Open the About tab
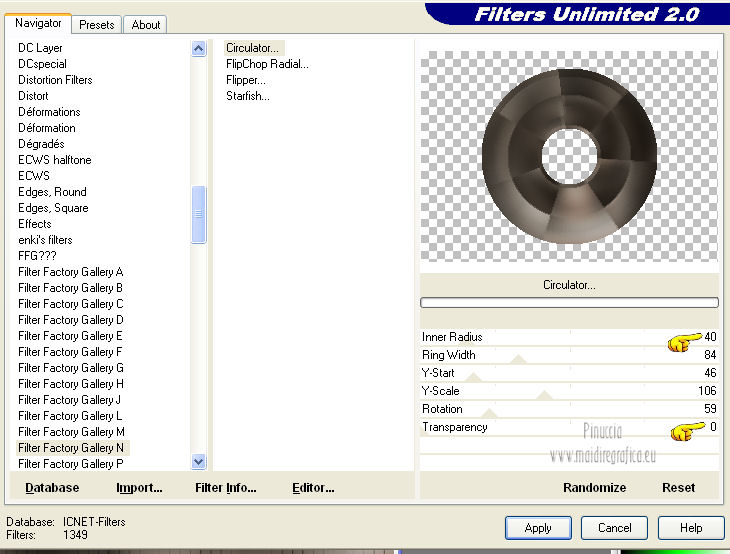The width and height of the screenshot is (730, 554). (x=146, y=24)
